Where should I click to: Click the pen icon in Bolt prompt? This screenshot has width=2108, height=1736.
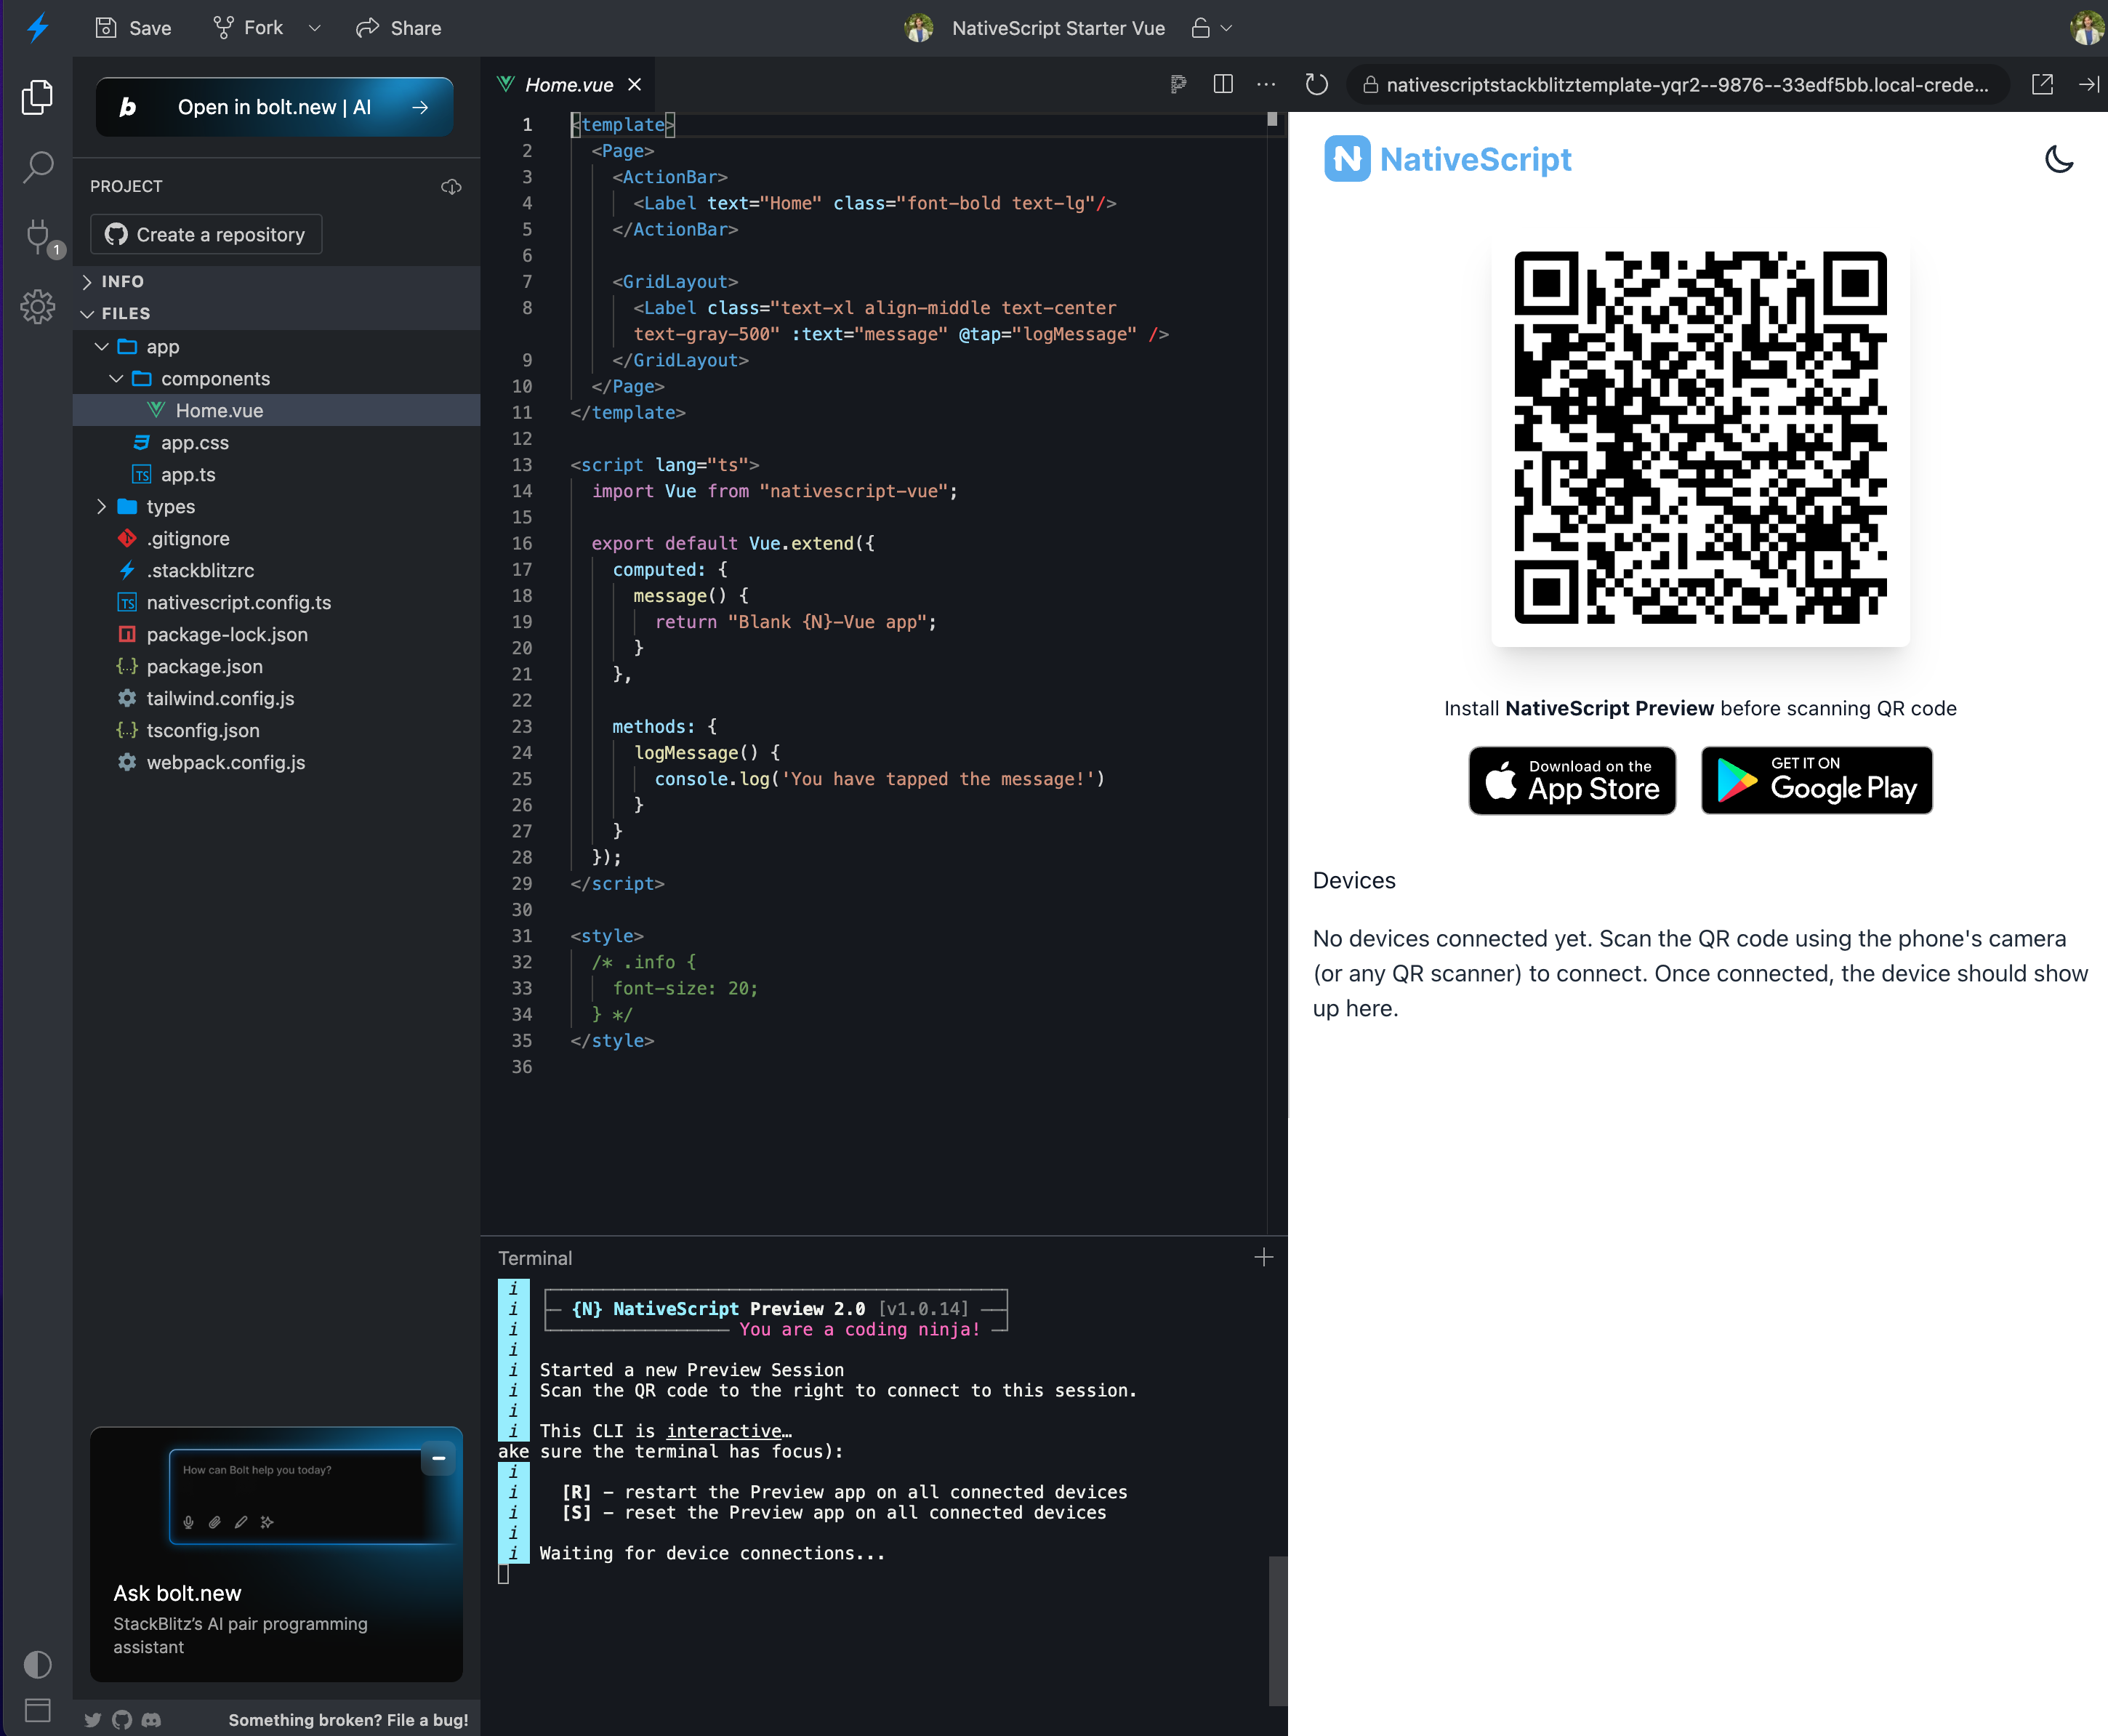(240, 1522)
